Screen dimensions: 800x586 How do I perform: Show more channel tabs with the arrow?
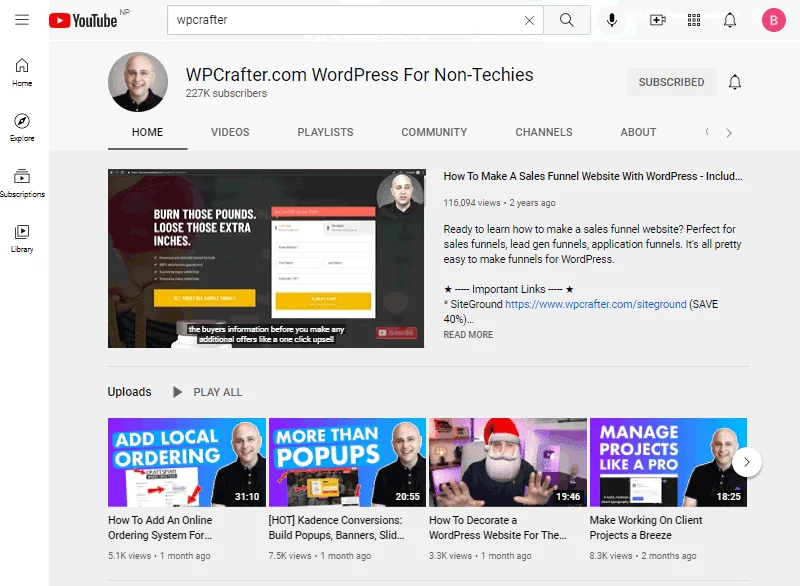pos(729,133)
